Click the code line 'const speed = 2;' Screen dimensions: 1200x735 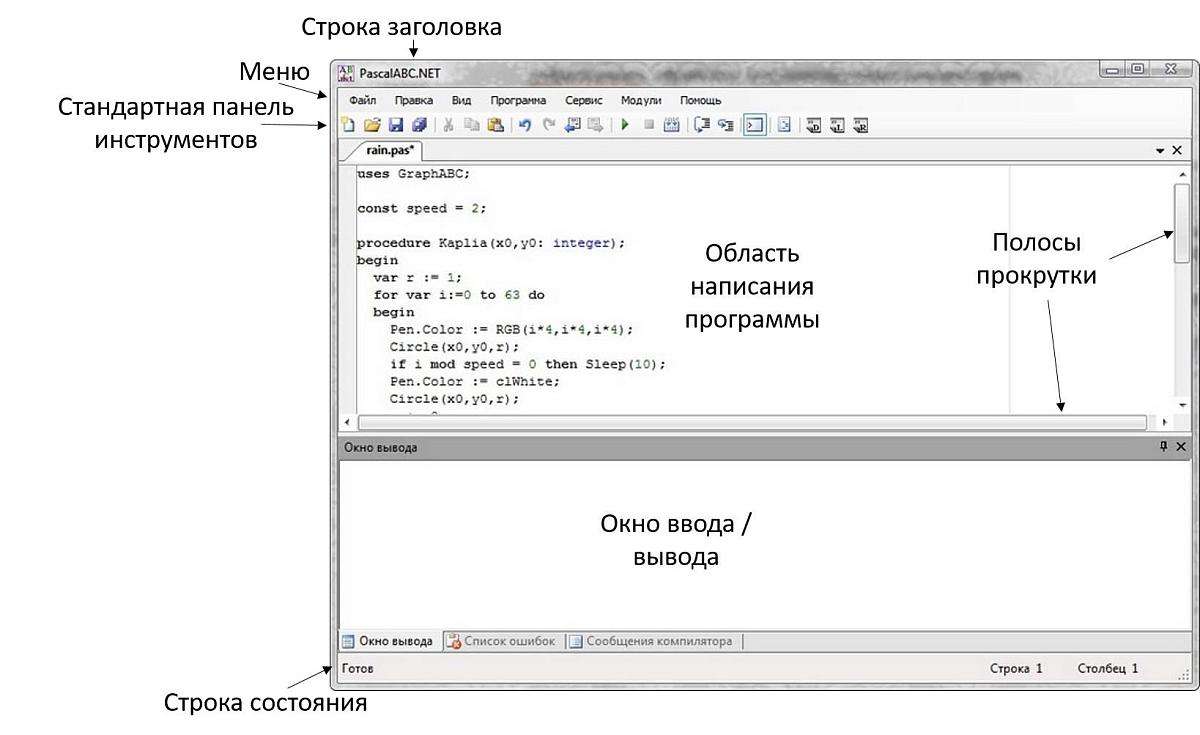click(421, 209)
